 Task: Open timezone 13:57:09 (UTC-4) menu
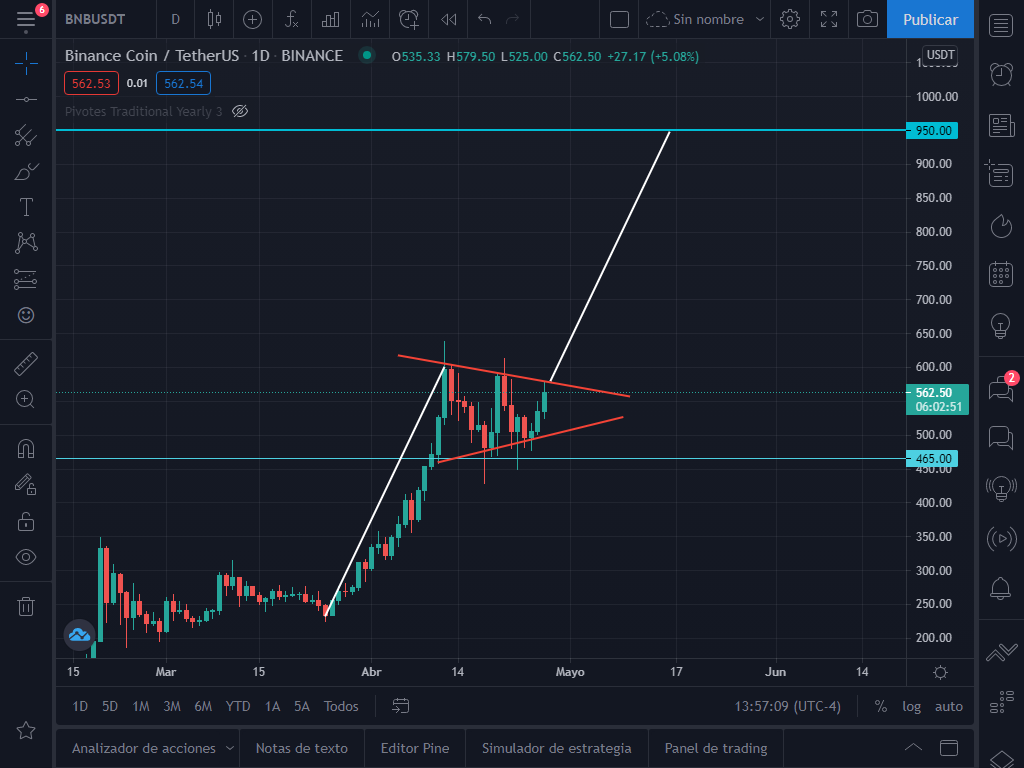(x=788, y=706)
